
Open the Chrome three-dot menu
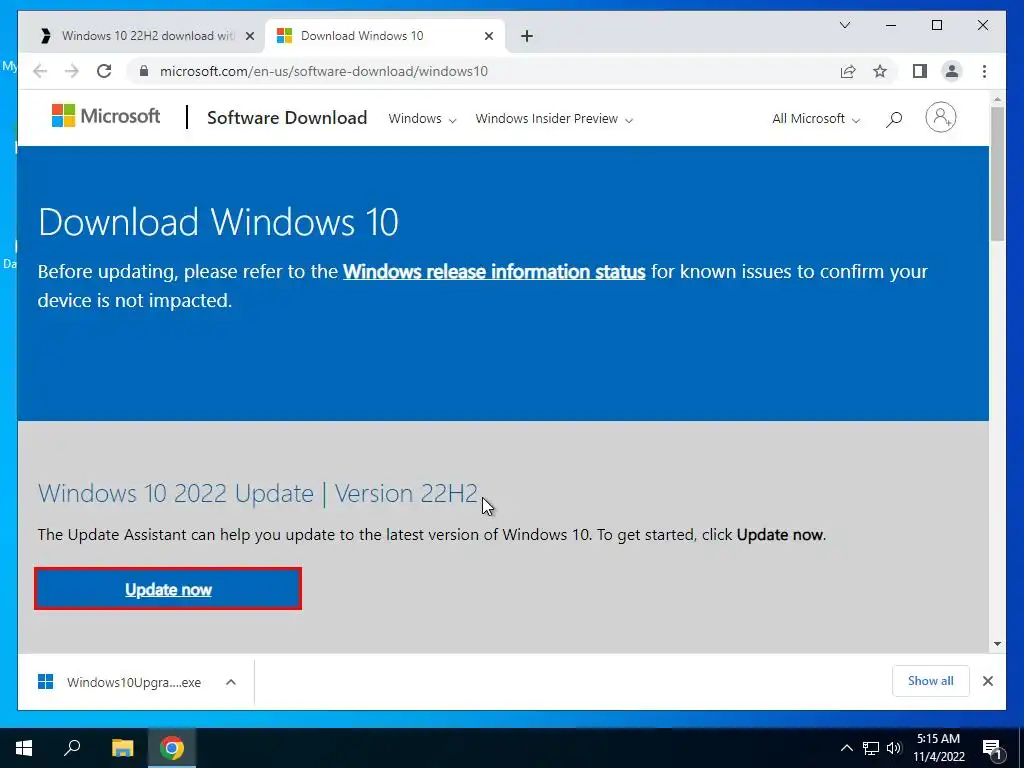click(984, 71)
